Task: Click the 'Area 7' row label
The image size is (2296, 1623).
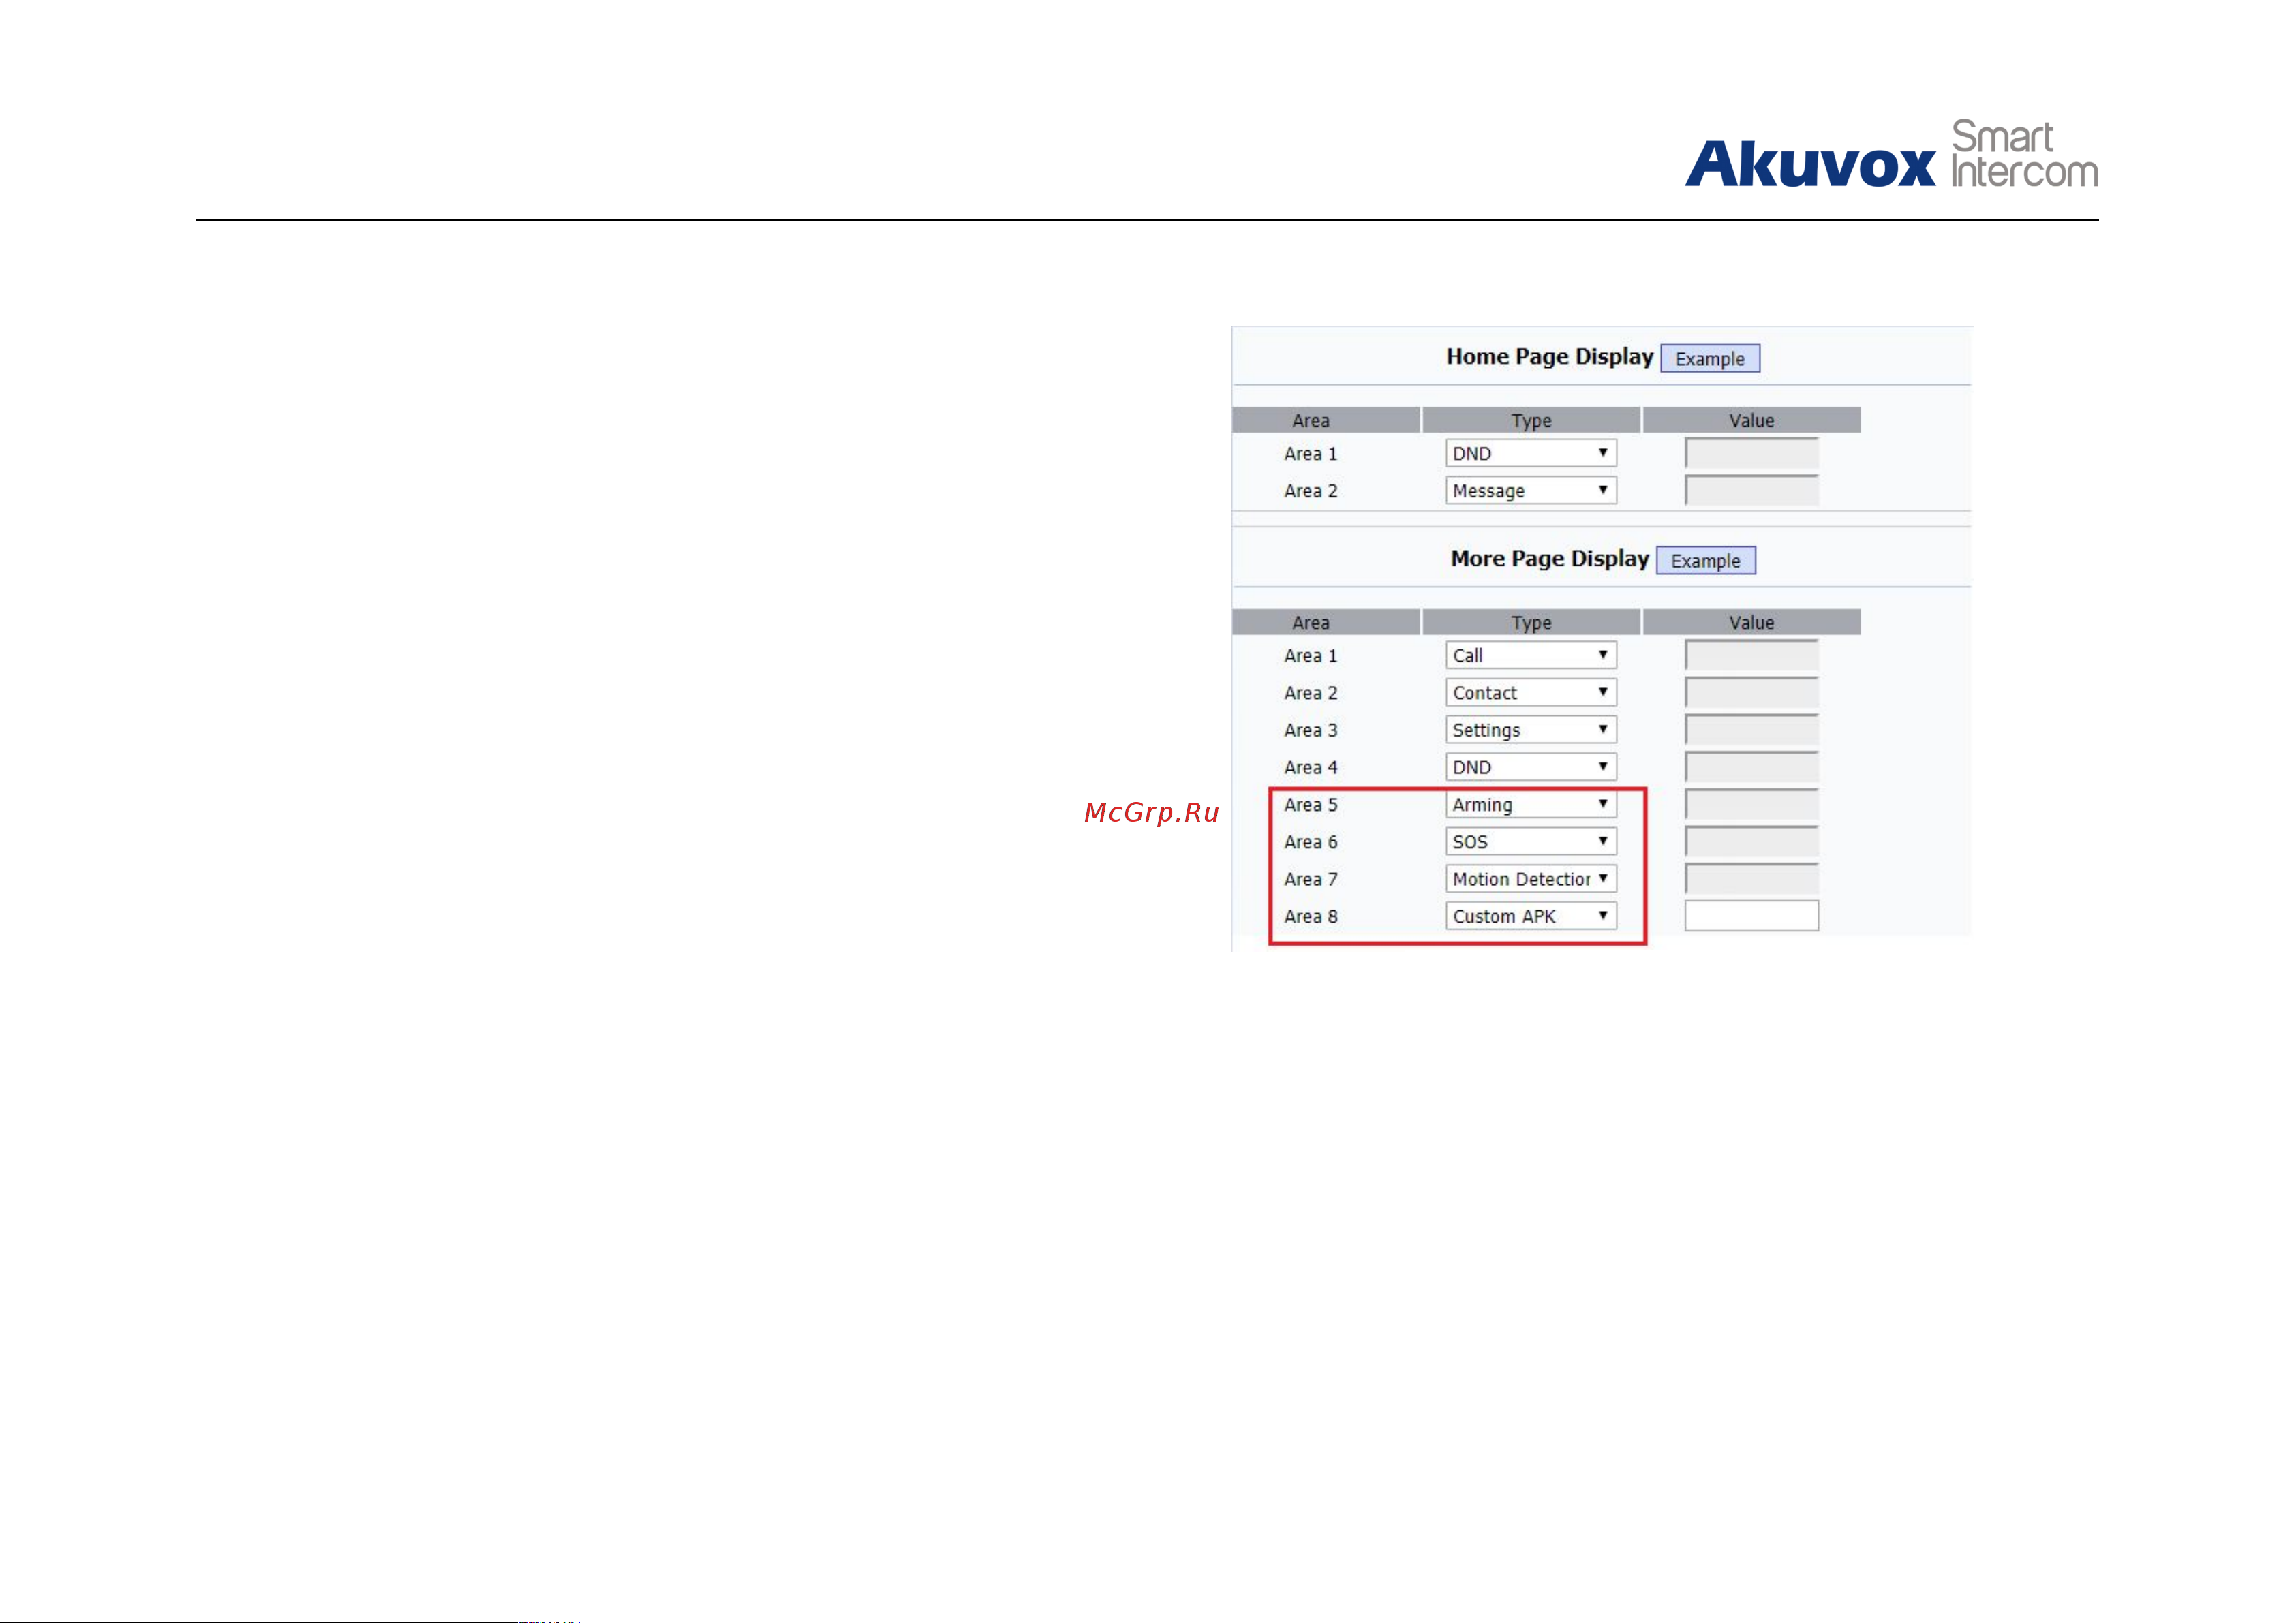Action: (1311, 879)
